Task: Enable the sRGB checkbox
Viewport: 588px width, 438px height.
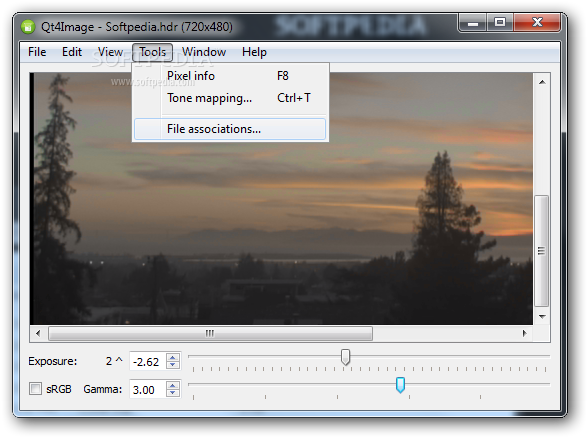Action: (x=35, y=388)
